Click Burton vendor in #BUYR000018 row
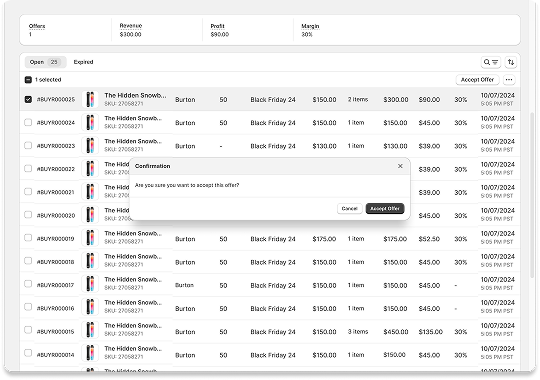The height and width of the screenshot is (380, 540). pos(185,262)
